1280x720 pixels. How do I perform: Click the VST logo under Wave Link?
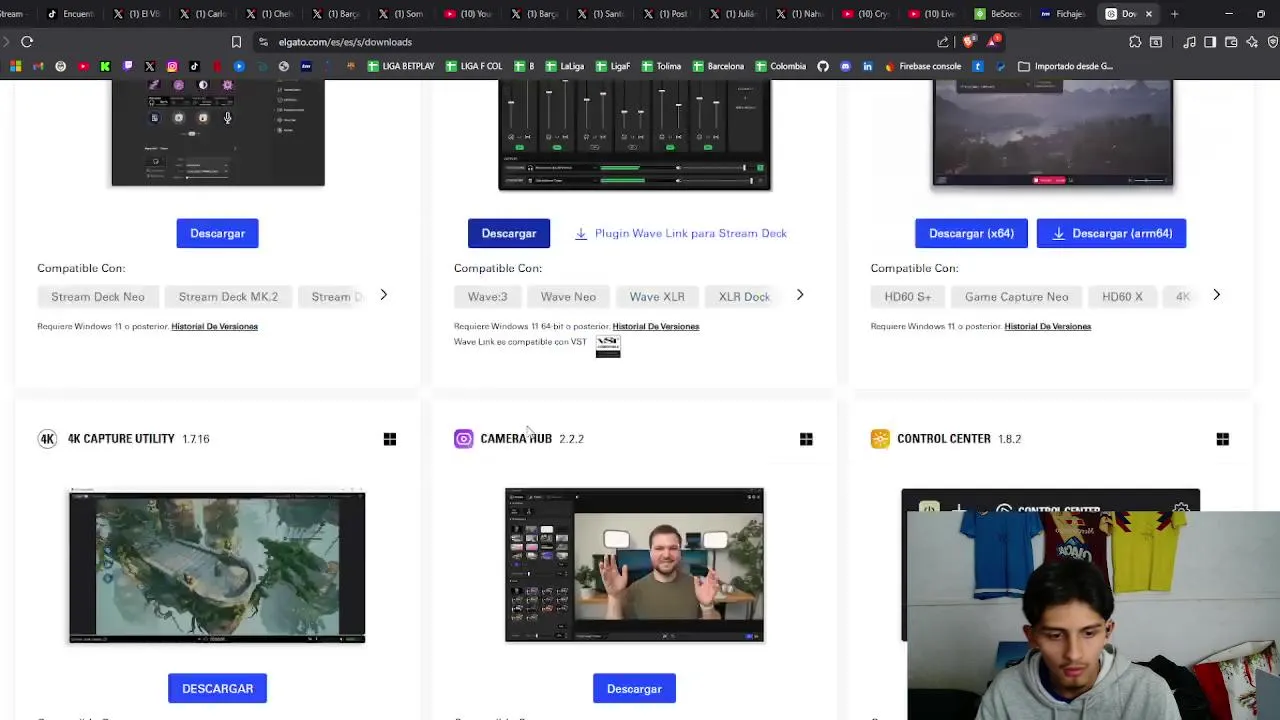pyautogui.click(x=608, y=346)
